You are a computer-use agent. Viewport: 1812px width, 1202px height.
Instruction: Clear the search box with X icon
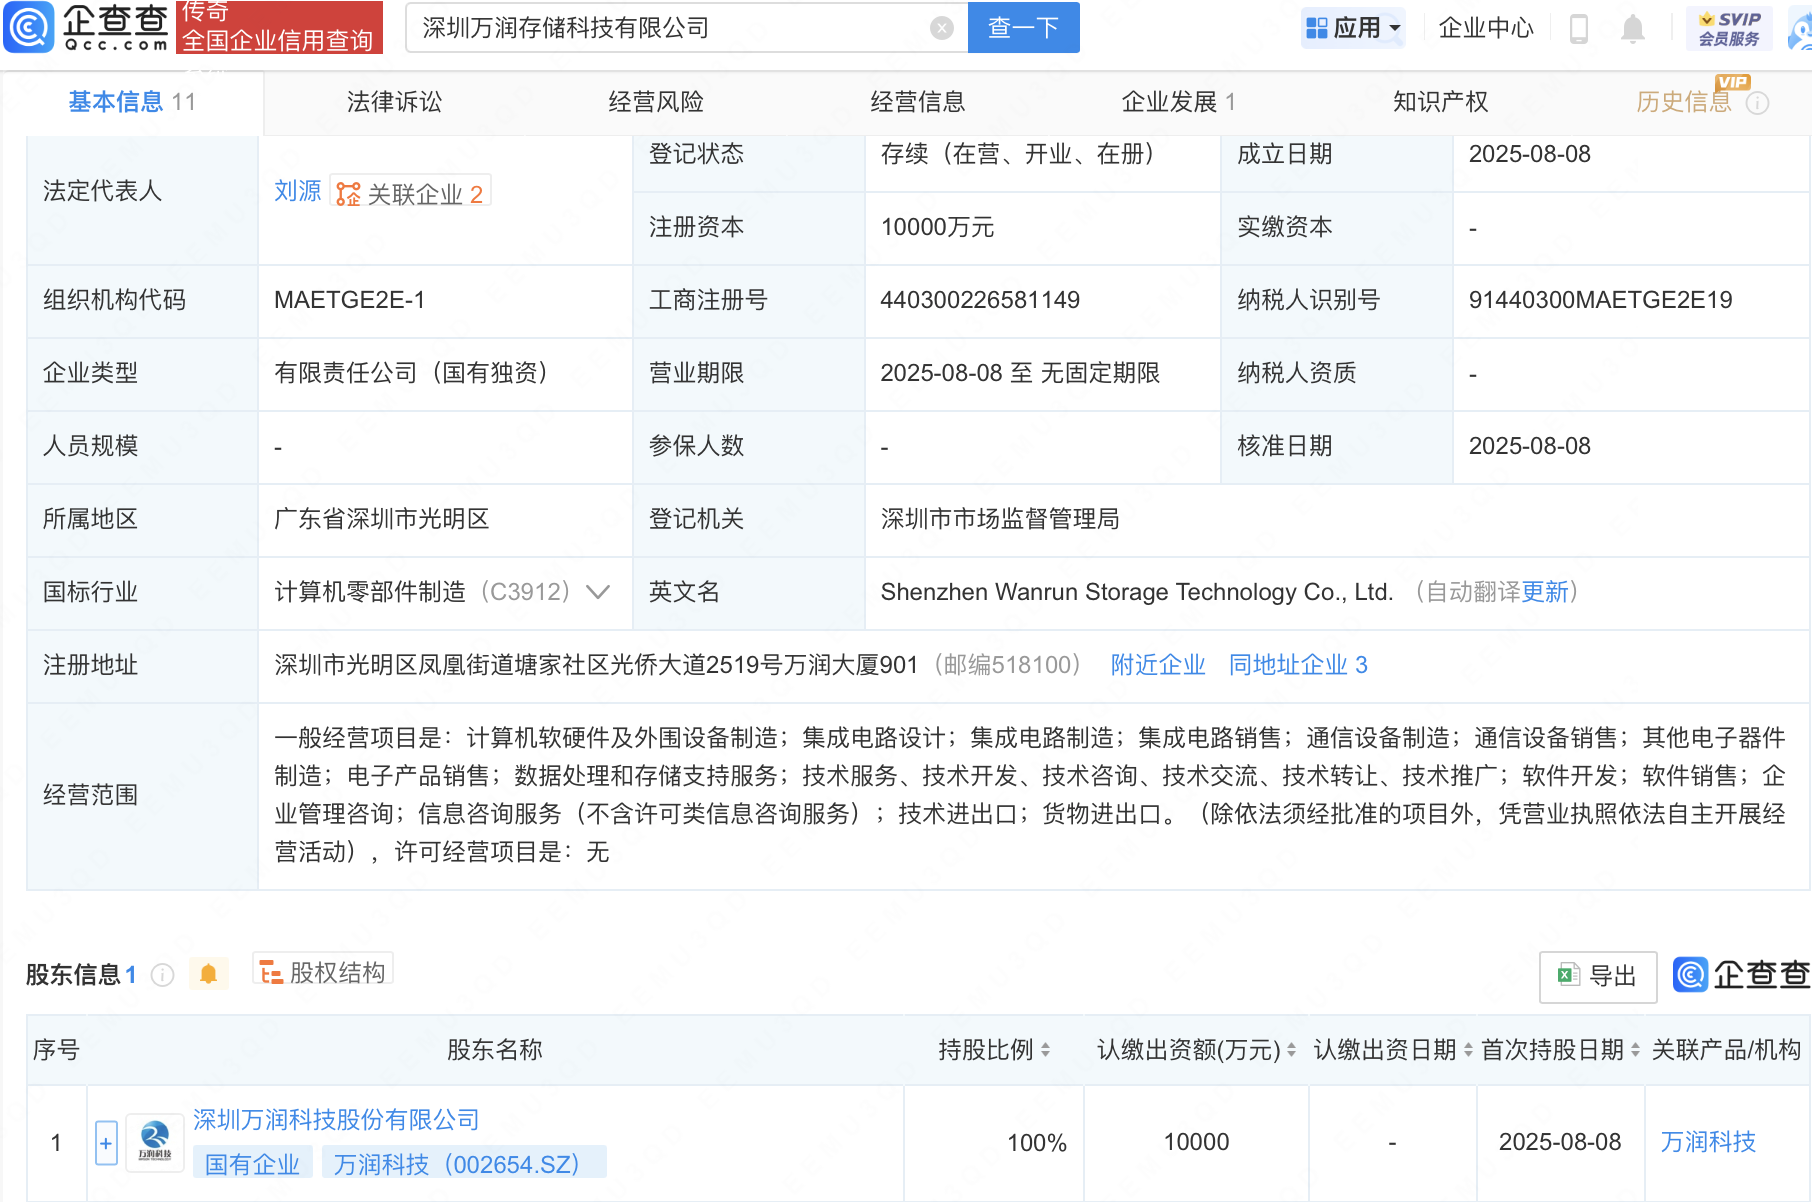click(941, 28)
